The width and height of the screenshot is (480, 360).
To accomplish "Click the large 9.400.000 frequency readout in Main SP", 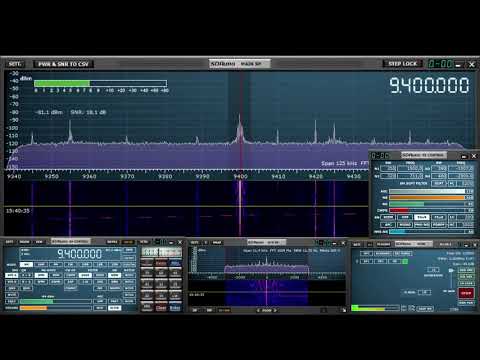I will [x=429, y=85].
